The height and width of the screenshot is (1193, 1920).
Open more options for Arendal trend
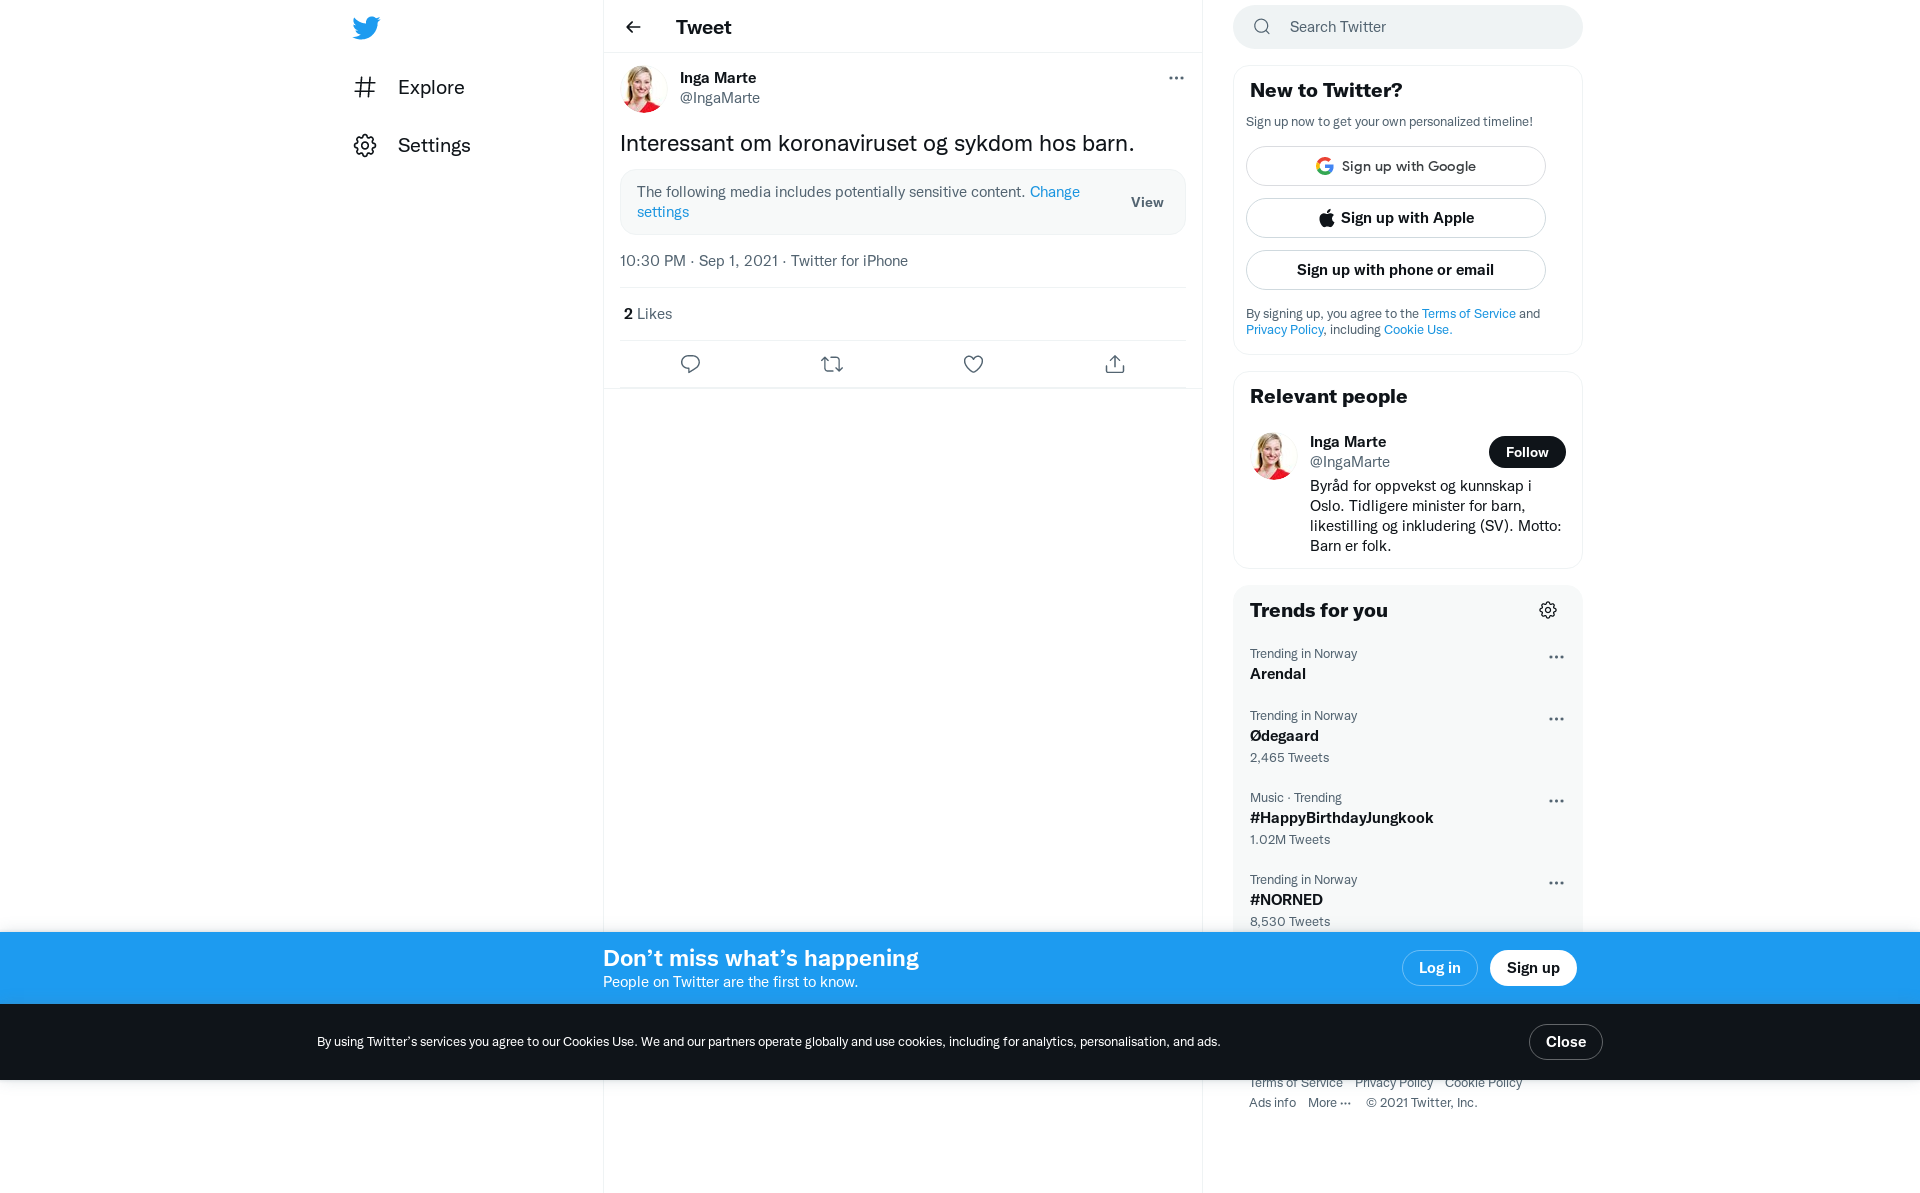coord(1556,657)
